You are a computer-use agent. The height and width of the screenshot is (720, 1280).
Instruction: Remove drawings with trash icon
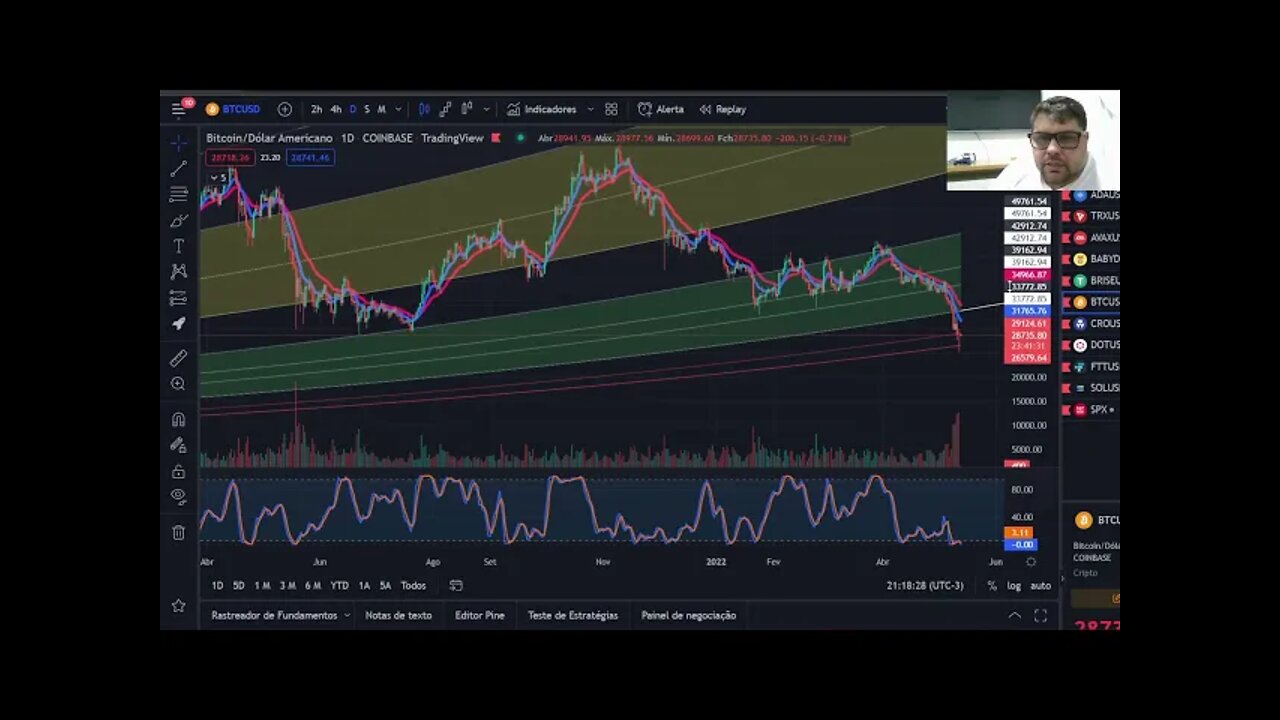click(x=178, y=533)
